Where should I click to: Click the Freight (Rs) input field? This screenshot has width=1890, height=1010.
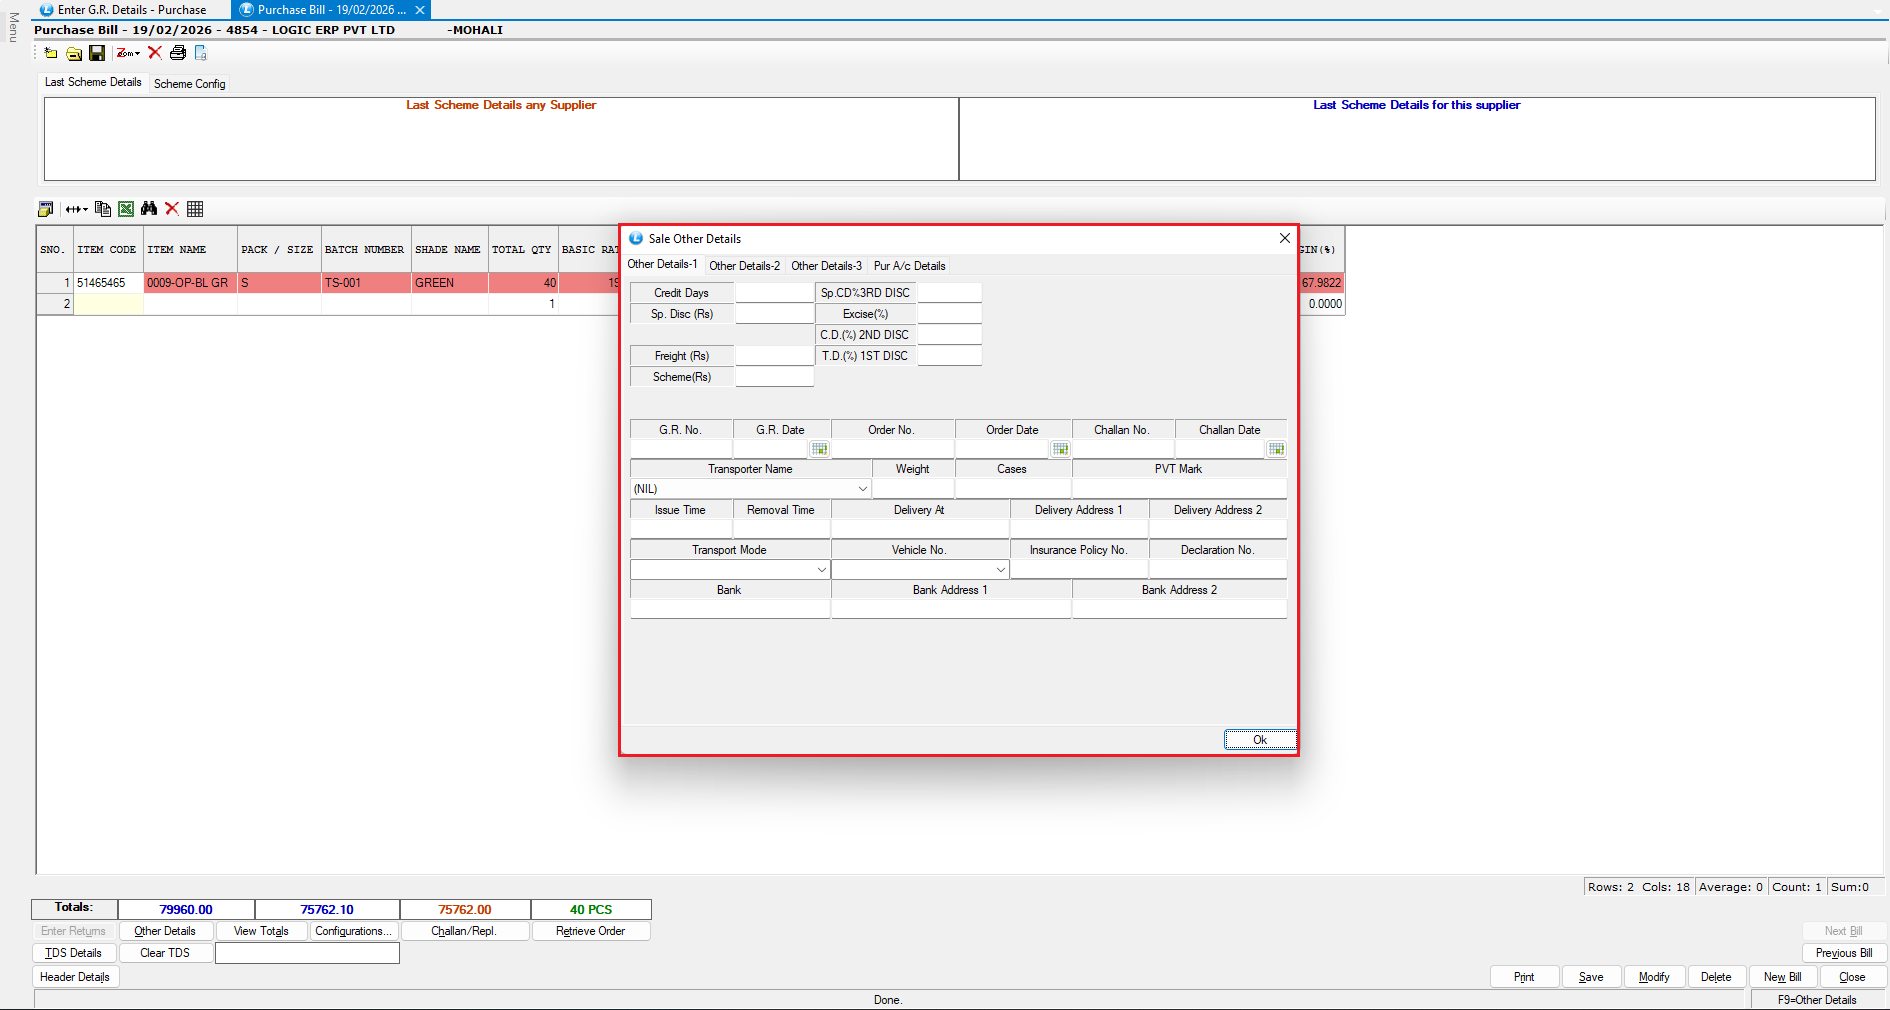pos(774,356)
